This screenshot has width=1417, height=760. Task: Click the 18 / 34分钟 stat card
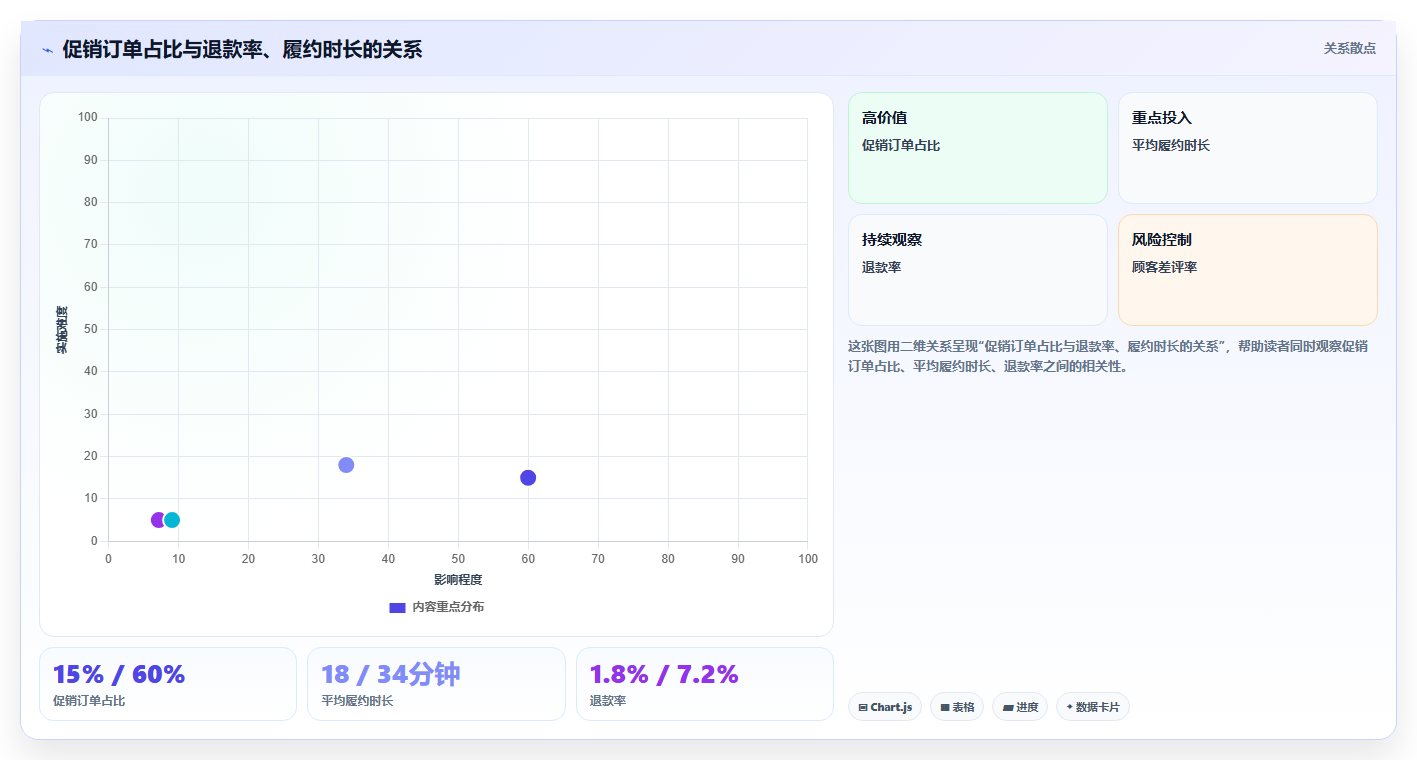click(436, 684)
